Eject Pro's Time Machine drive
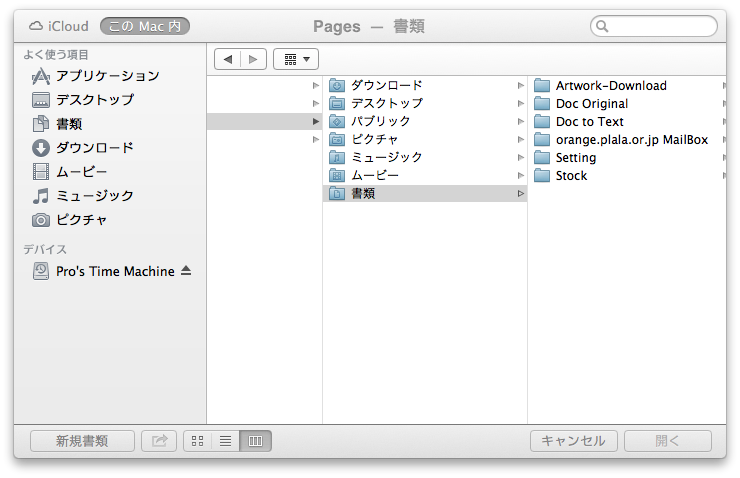This screenshot has height=478, width=740. pos(186,272)
